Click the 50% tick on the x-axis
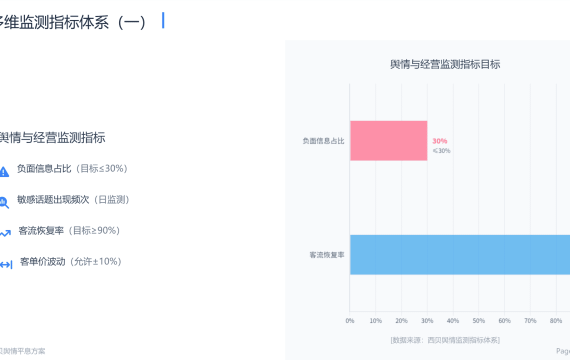This screenshot has width=570, height=360. 478,321
